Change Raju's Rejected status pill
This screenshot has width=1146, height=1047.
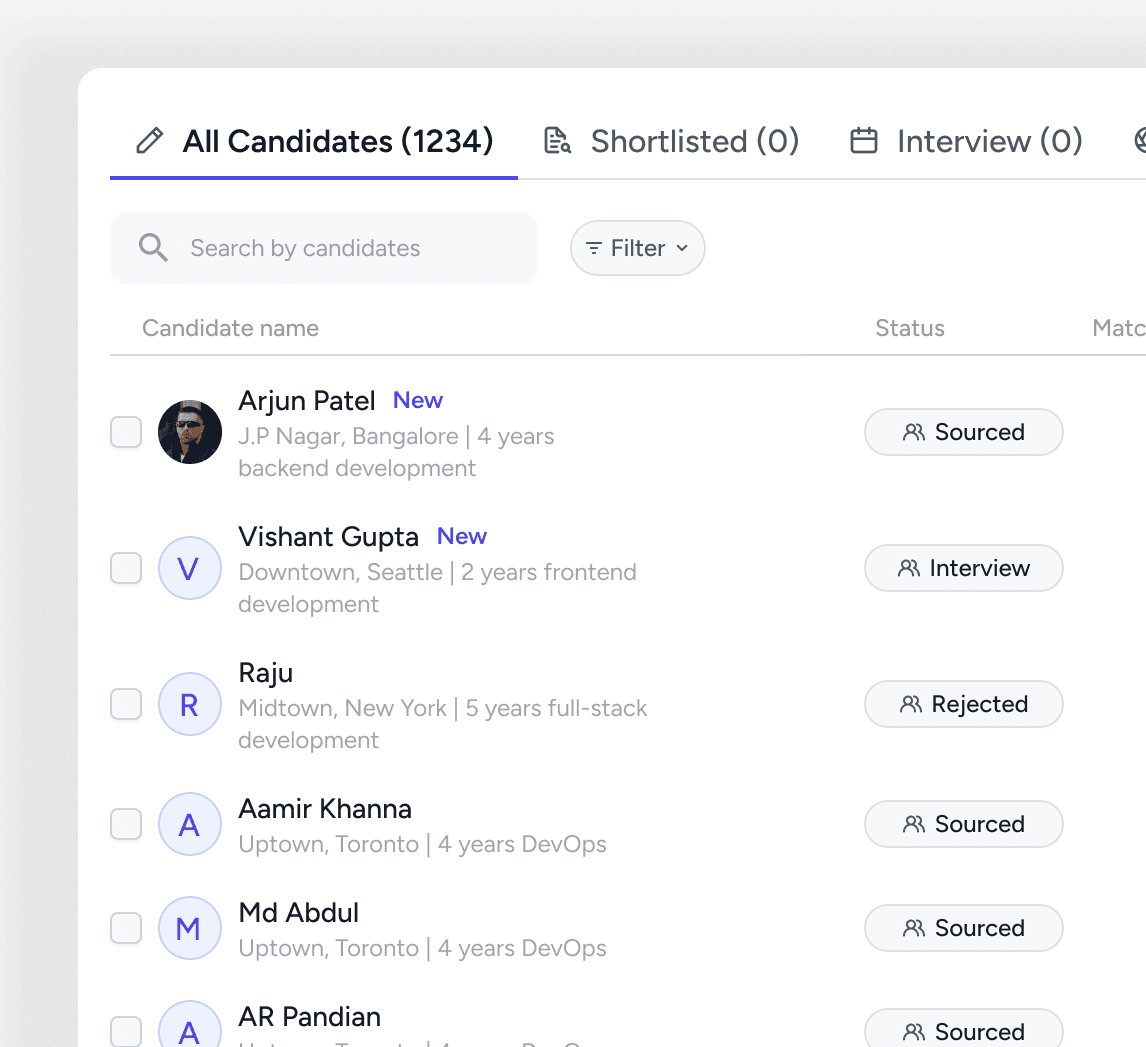point(963,704)
